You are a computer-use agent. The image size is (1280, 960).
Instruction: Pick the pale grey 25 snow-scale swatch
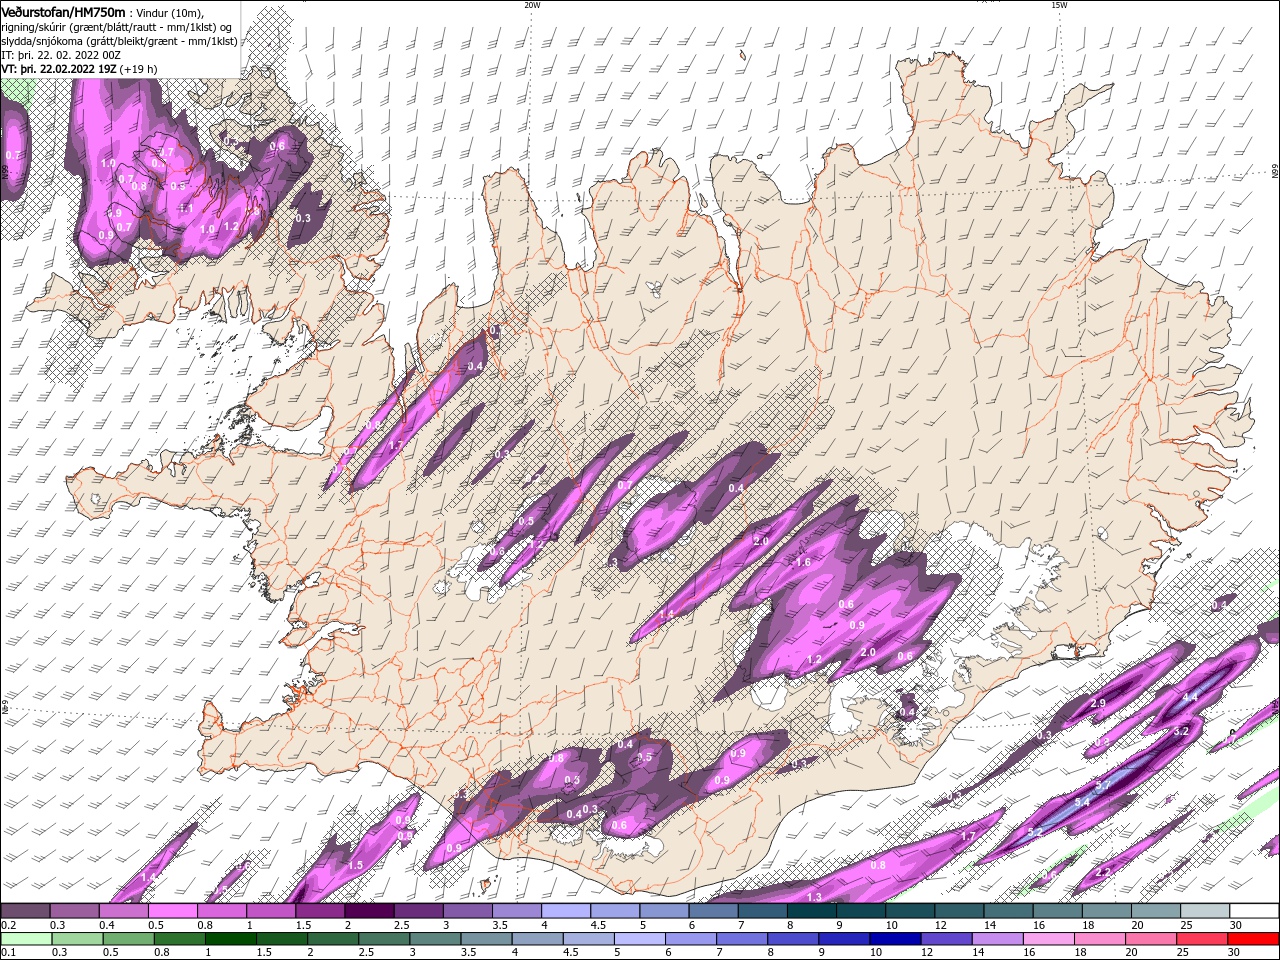(x=1205, y=911)
